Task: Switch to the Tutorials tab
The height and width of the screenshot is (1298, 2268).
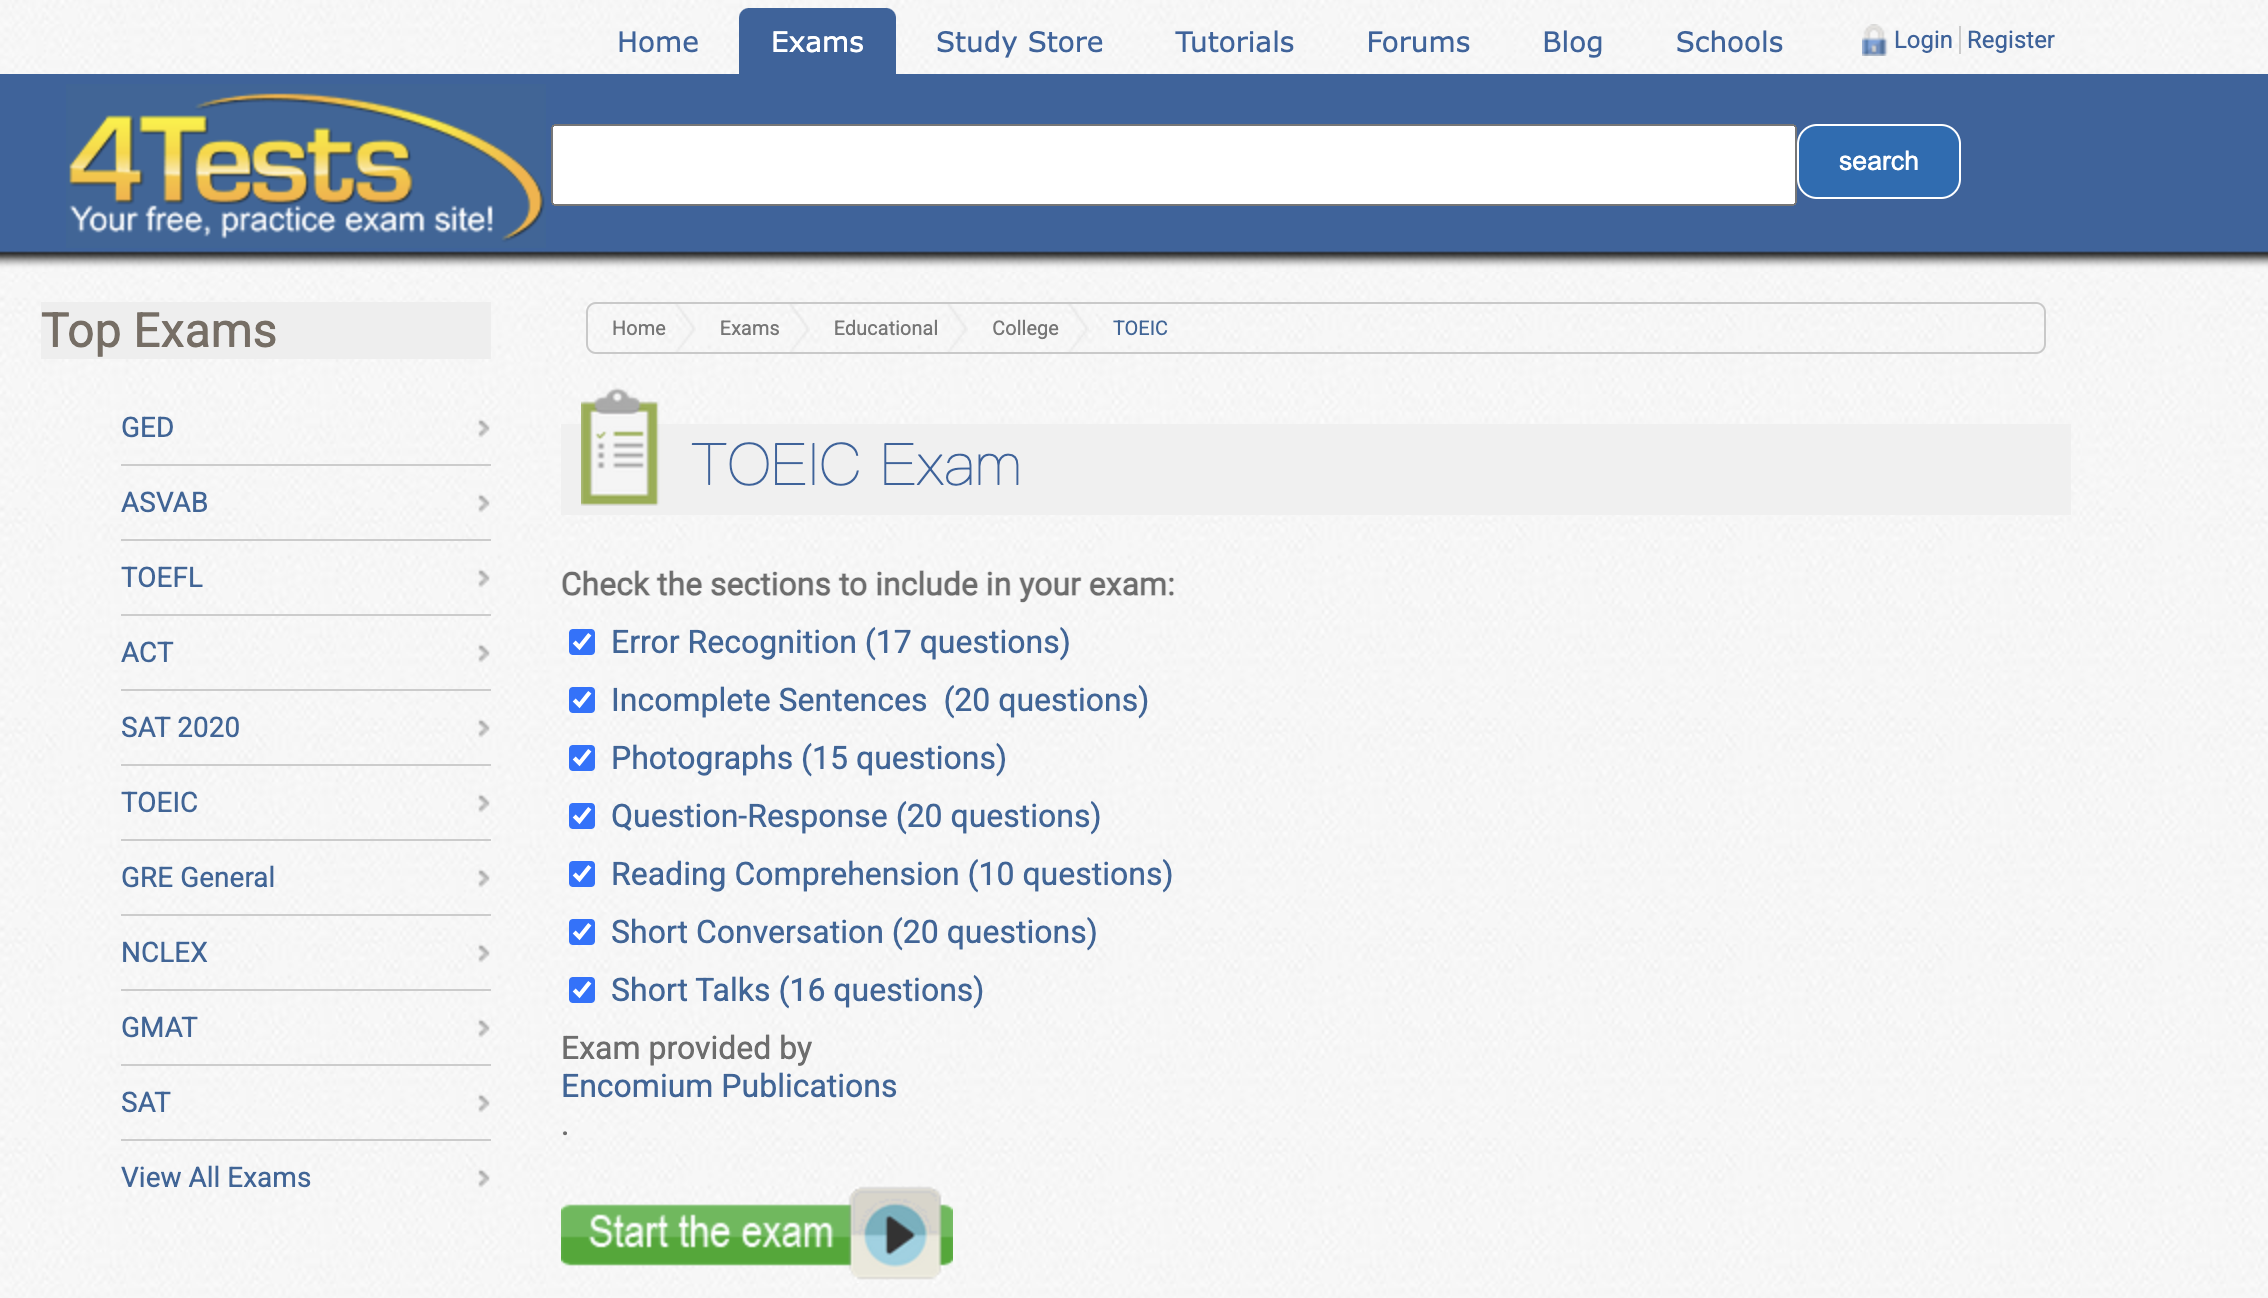Action: point(1234,42)
